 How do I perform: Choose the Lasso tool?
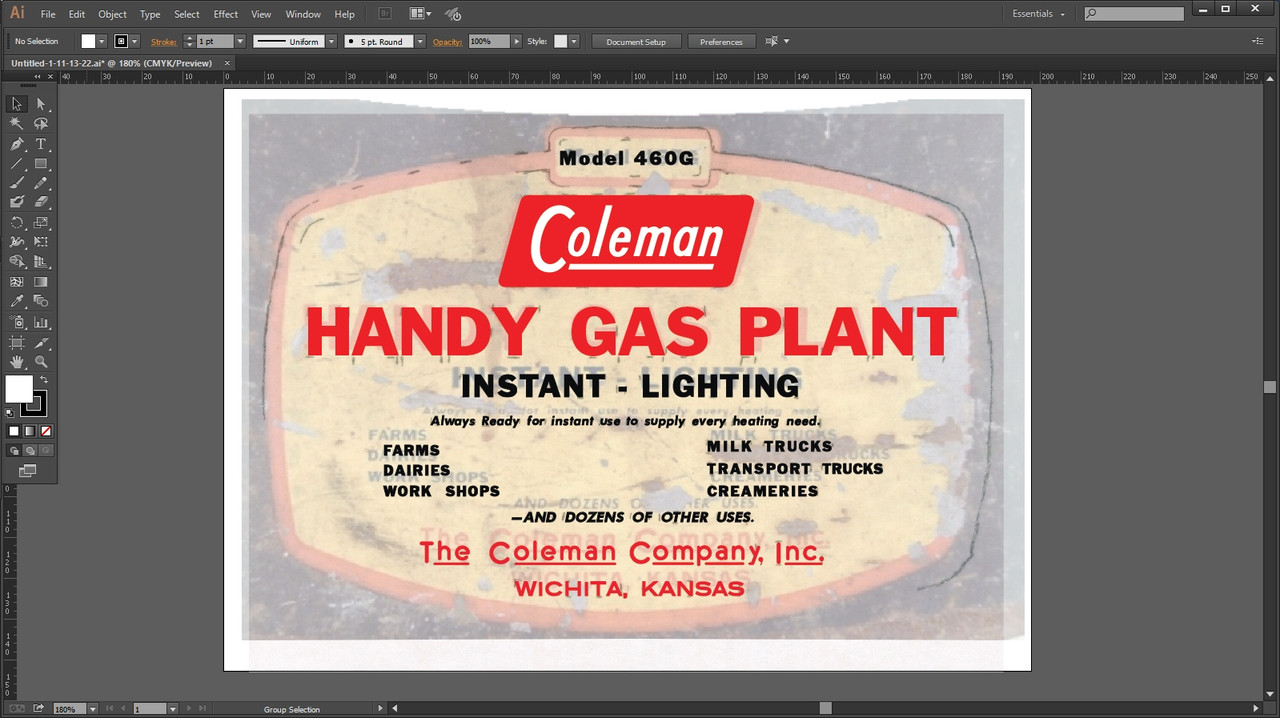tap(41, 124)
